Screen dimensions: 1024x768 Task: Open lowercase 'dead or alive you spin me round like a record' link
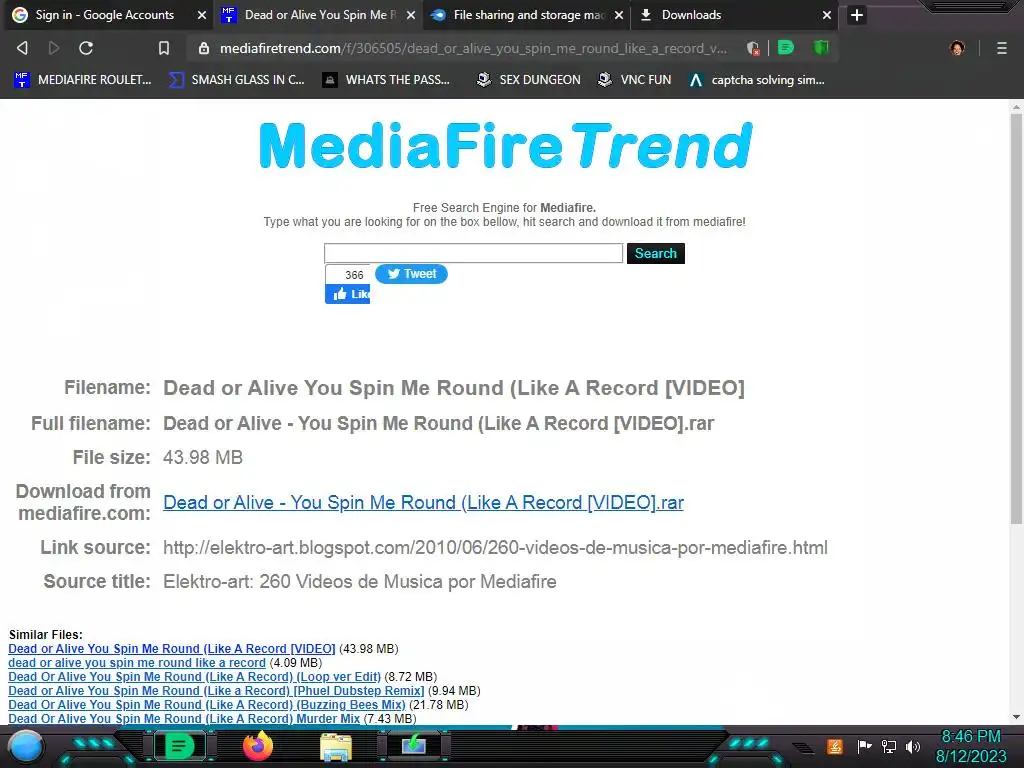[137, 662]
